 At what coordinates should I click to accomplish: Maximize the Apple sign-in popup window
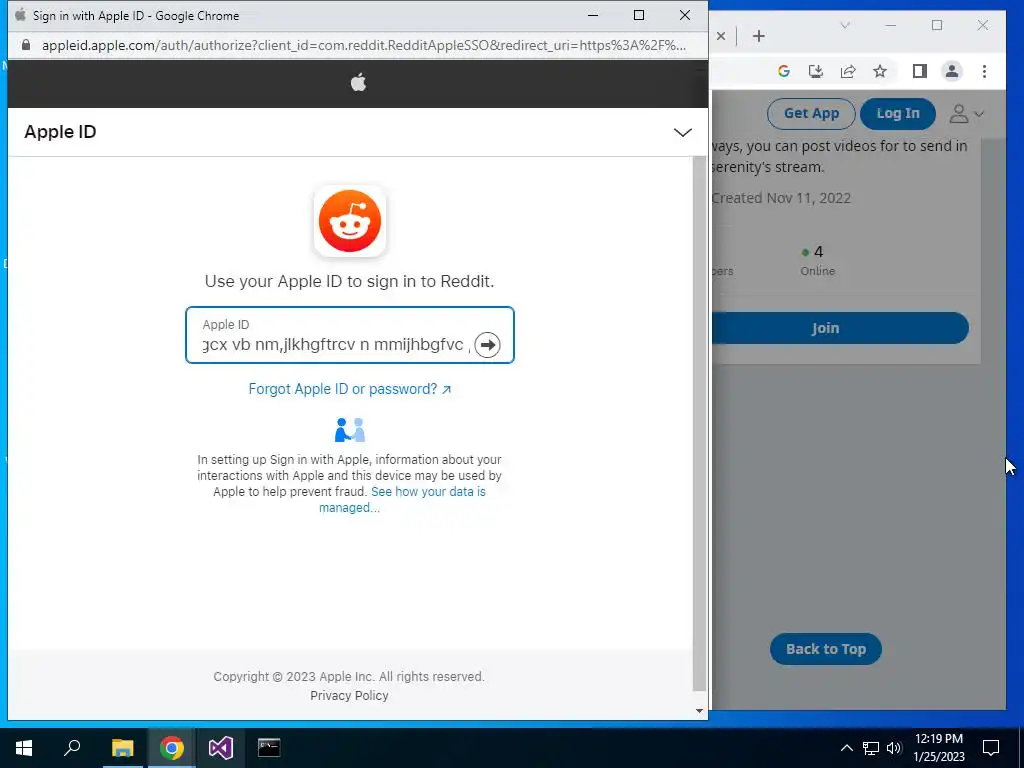pos(639,15)
